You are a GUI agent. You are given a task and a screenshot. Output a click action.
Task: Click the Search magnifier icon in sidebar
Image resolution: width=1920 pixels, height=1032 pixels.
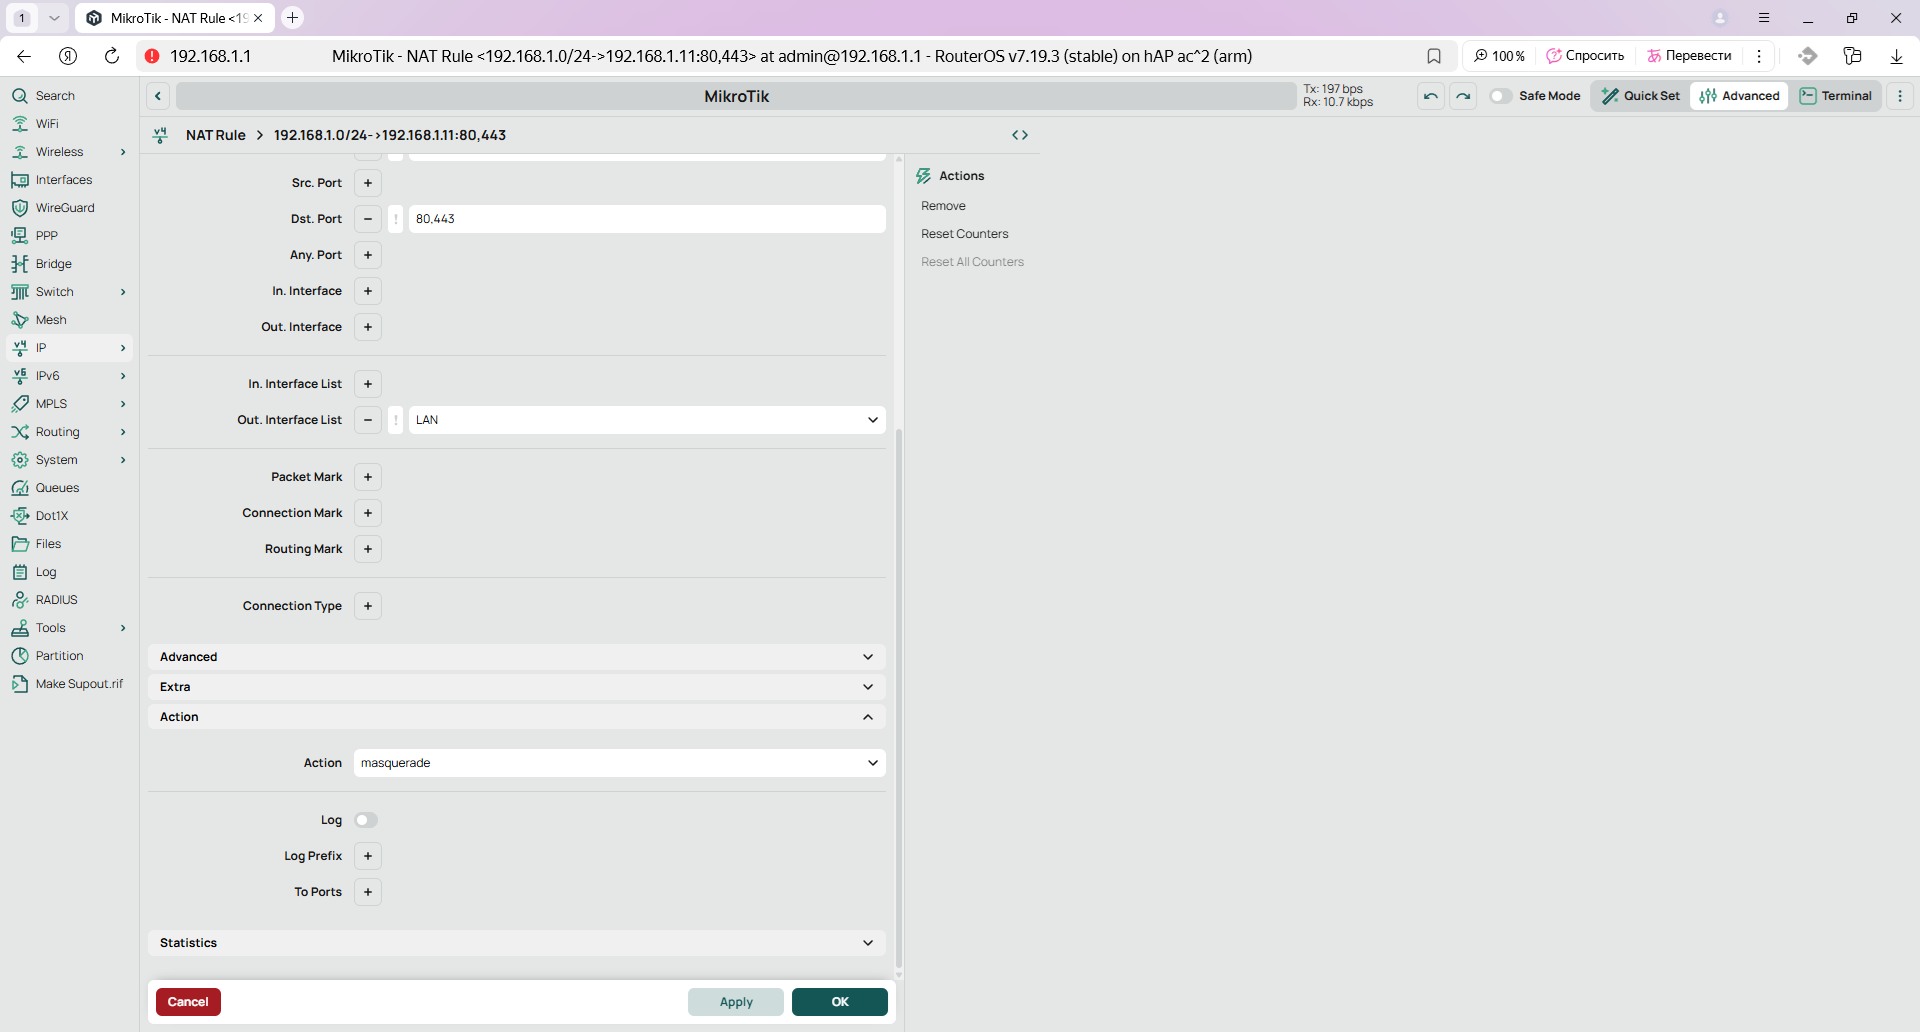click(19, 96)
